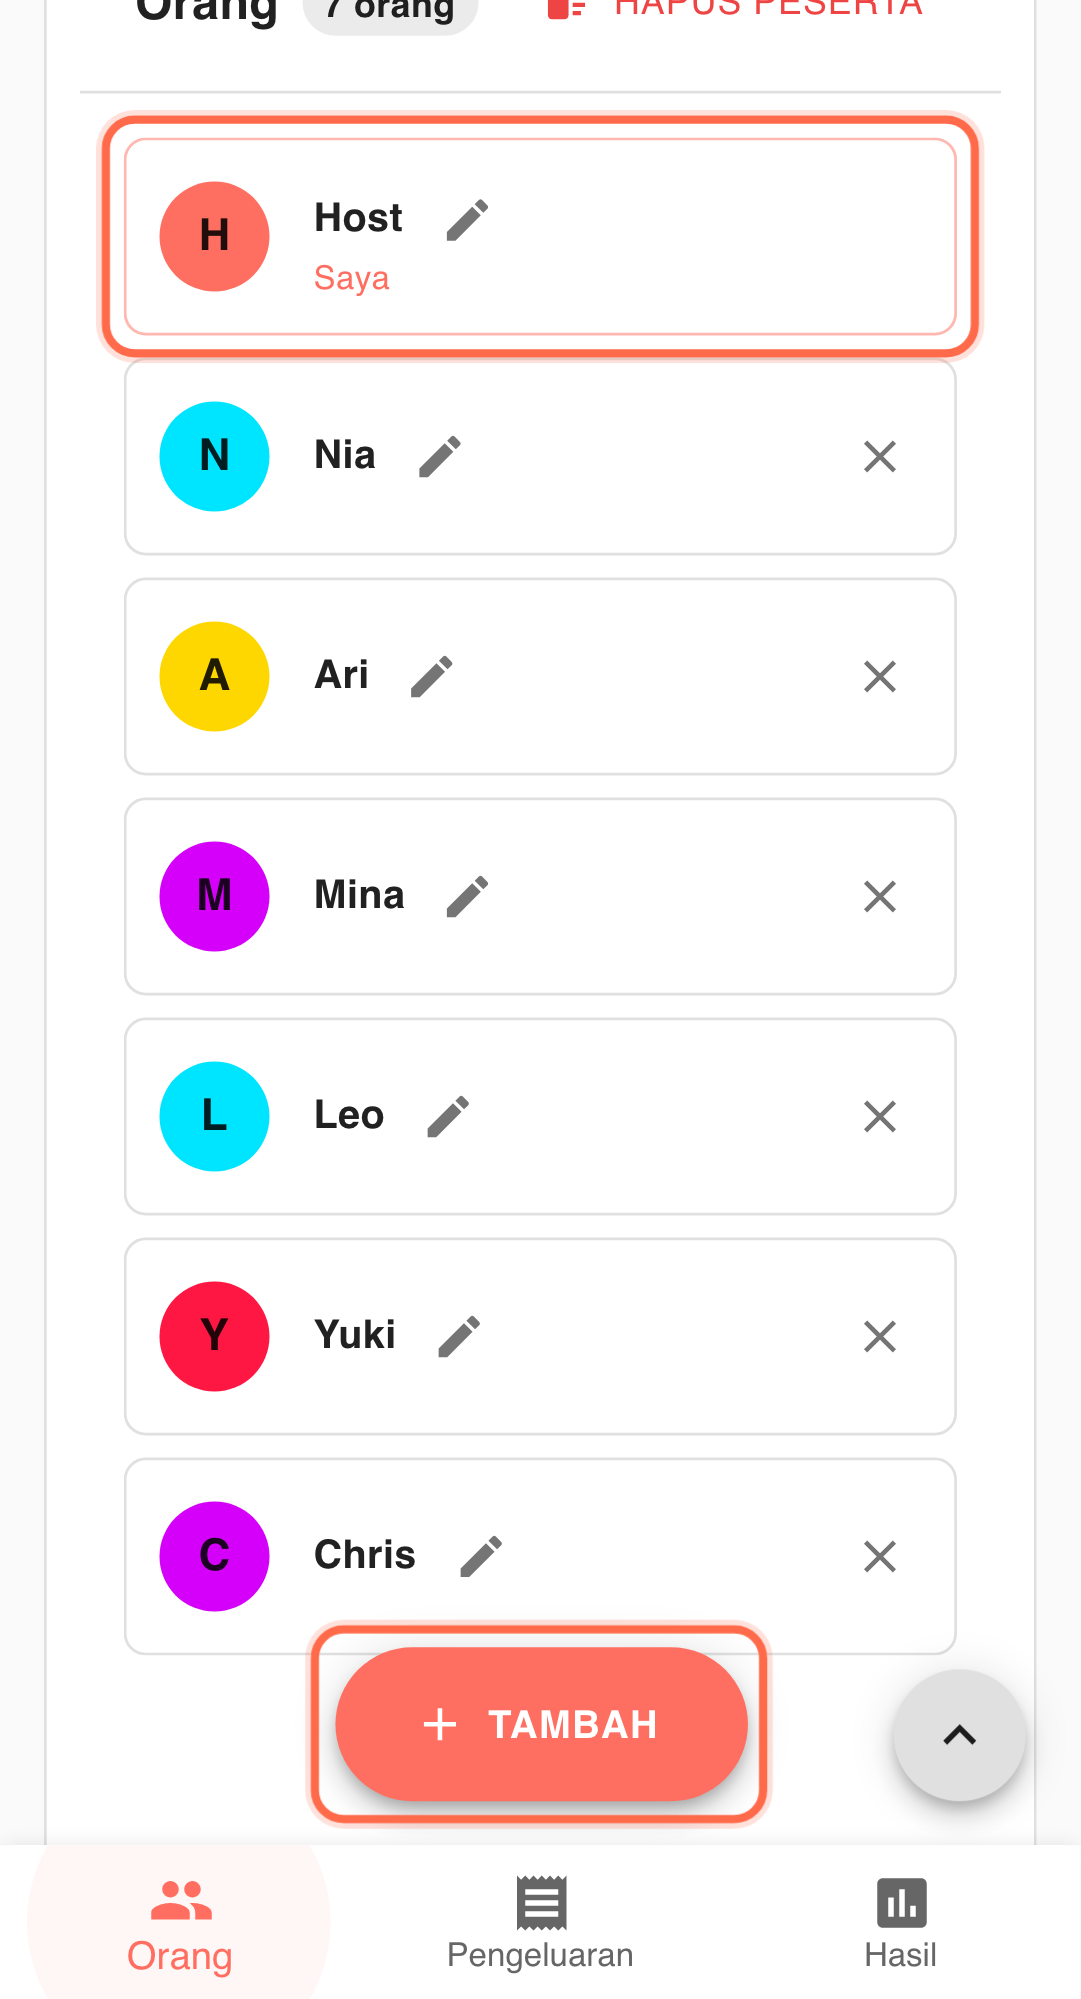Click the Host avatar circle
Viewport: 1081px width, 1999px height.
(214, 236)
